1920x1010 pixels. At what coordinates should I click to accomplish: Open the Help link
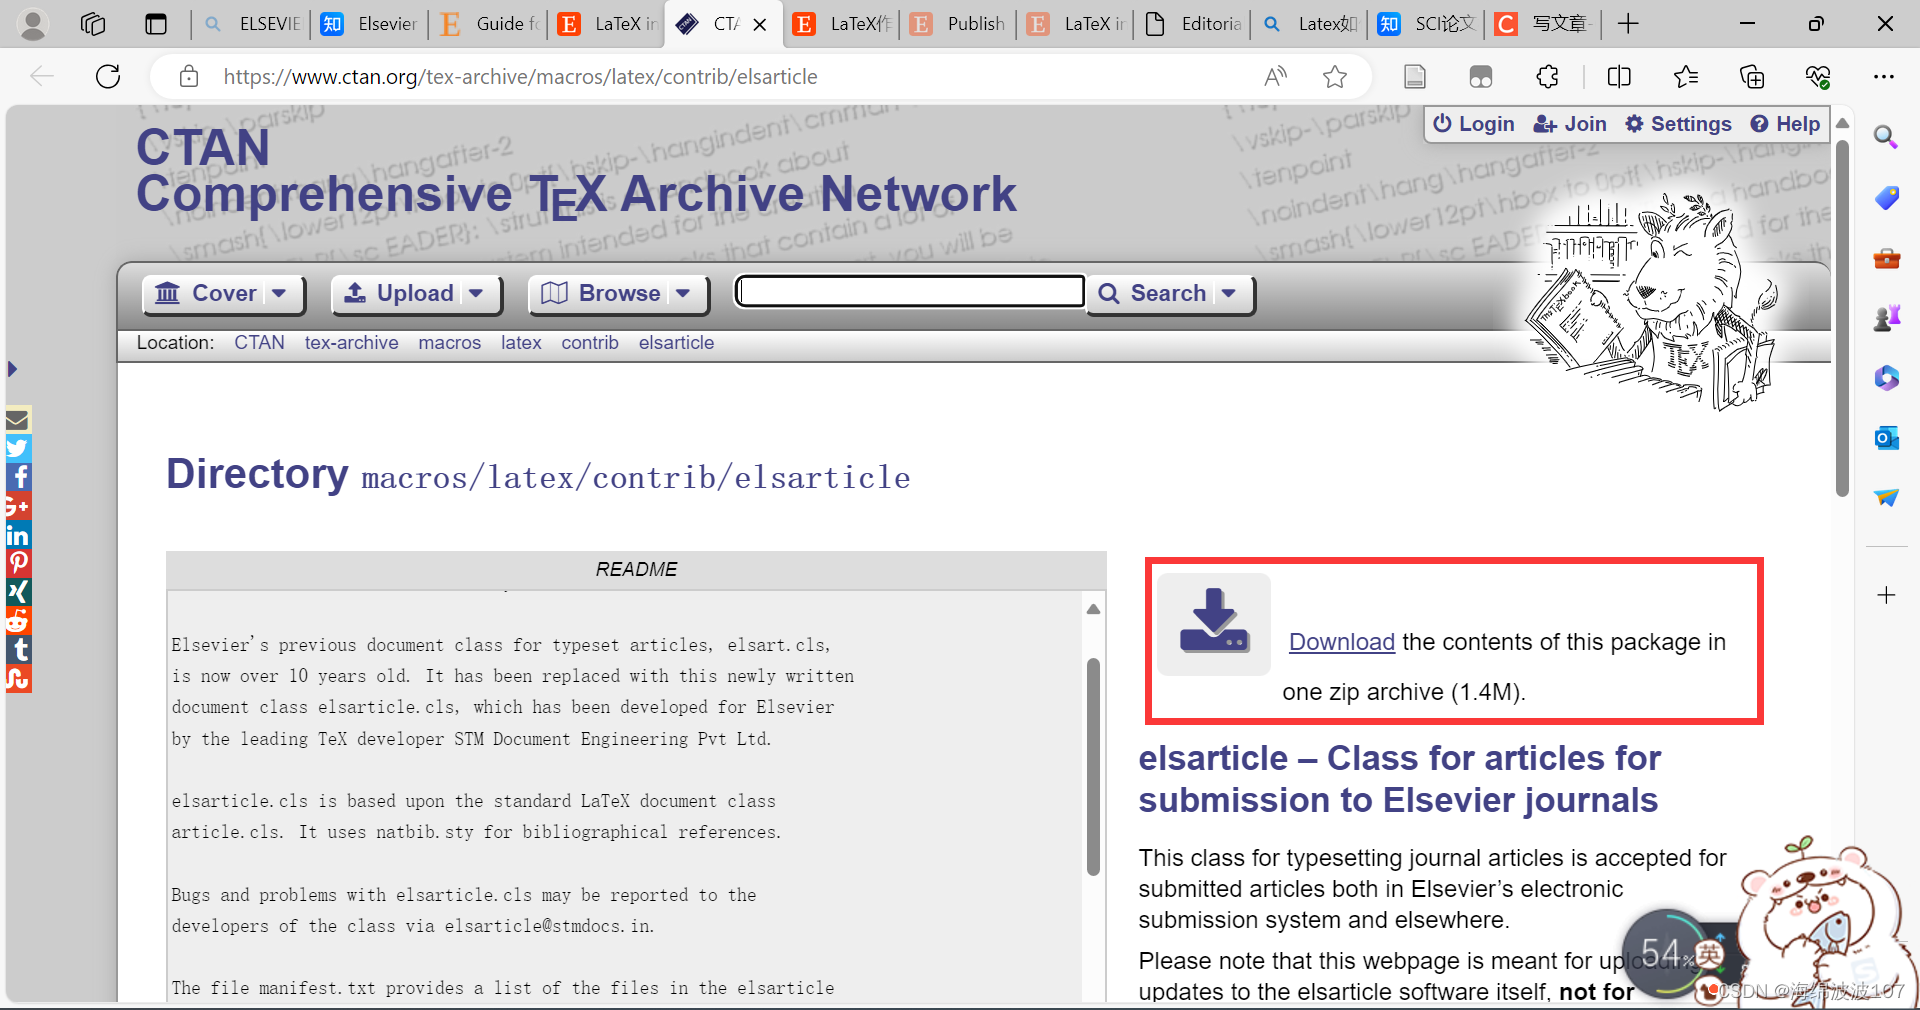(1785, 124)
